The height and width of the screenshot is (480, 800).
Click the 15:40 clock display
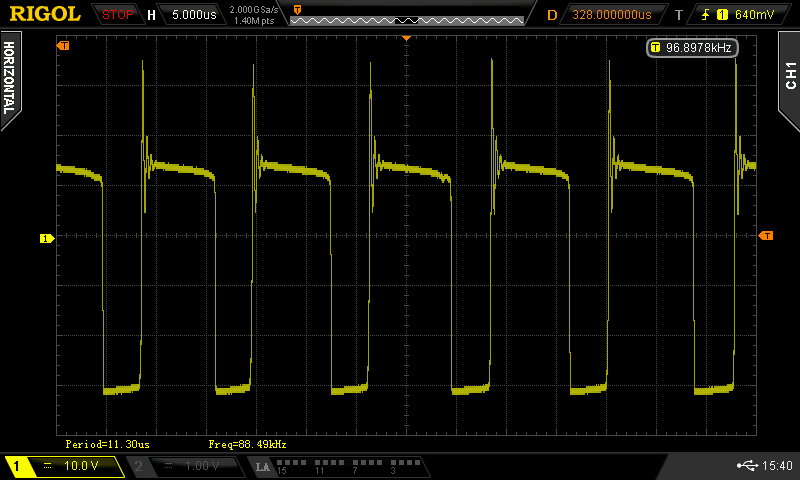point(777,466)
